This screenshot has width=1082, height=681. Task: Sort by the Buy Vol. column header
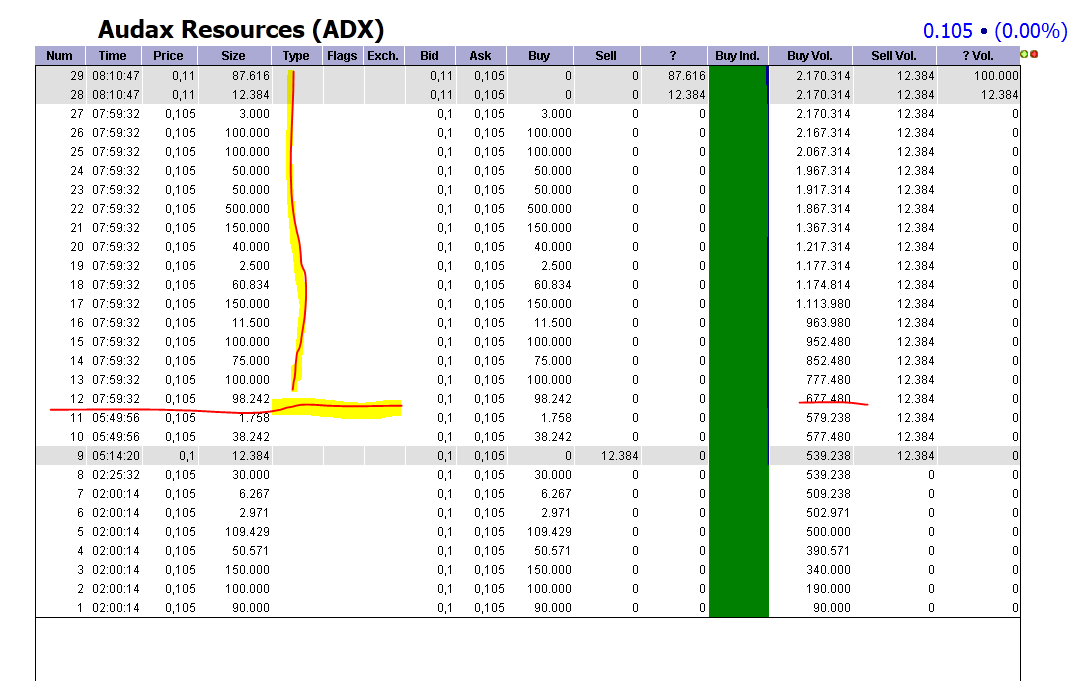coord(810,55)
